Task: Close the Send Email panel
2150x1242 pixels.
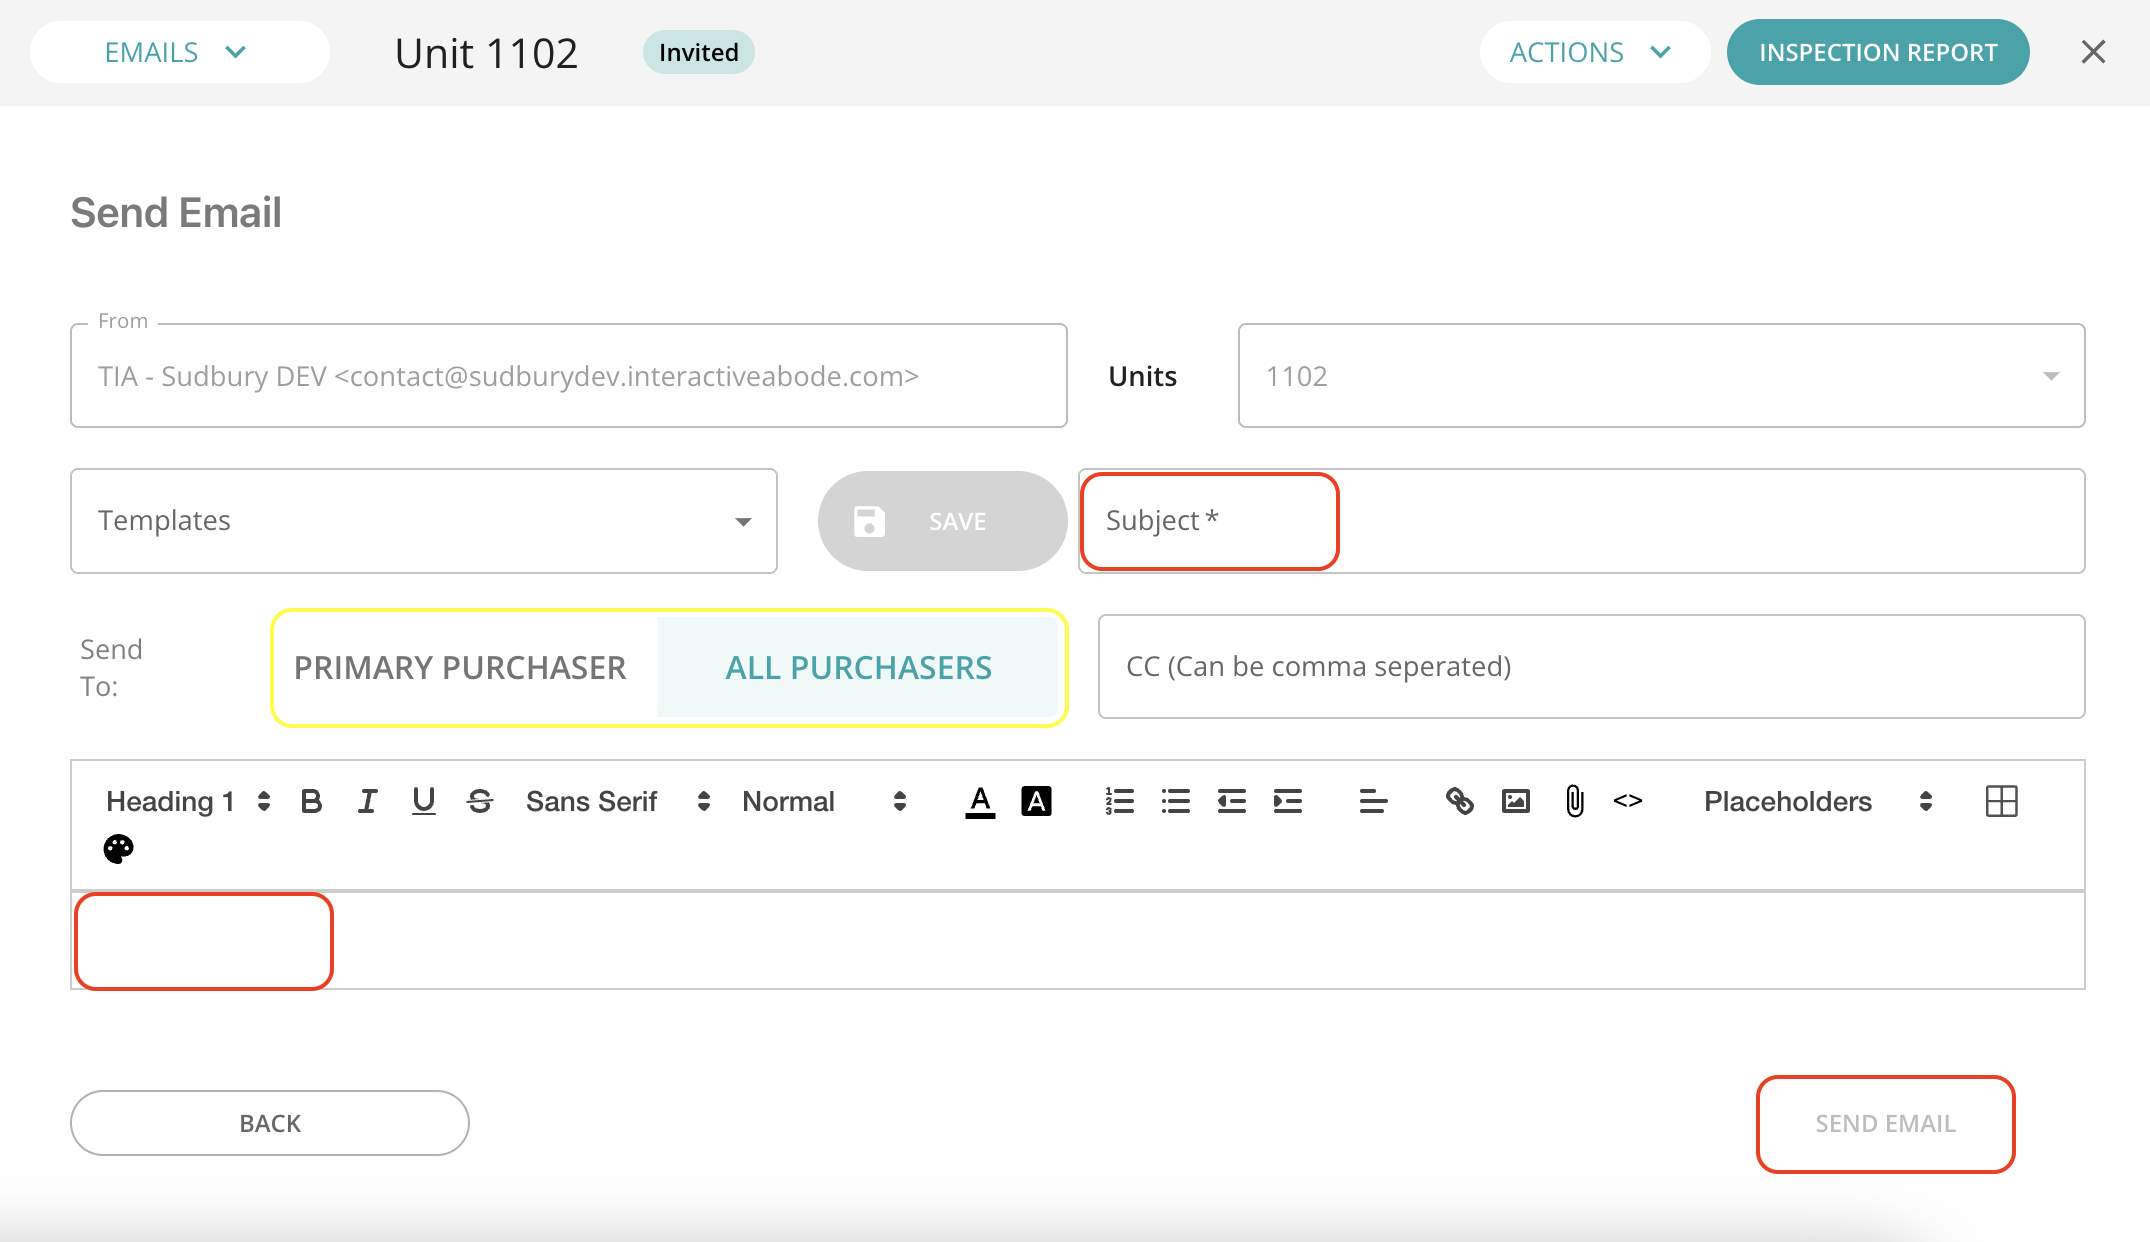Action: click(2093, 52)
